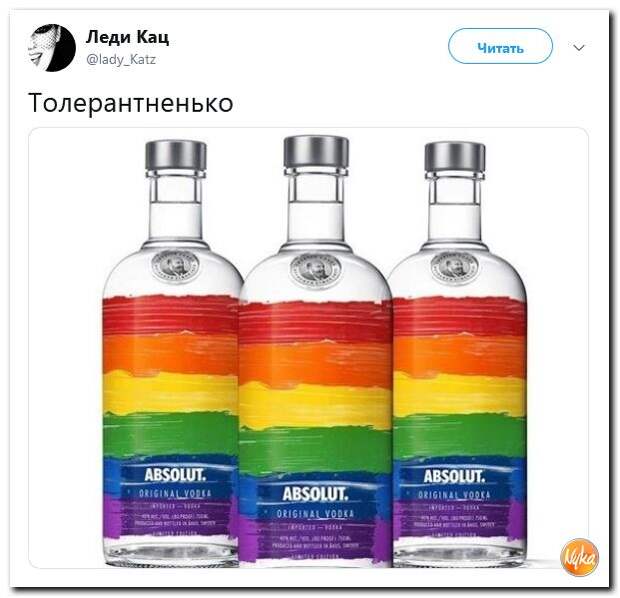Image resolution: width=620 pixels, height=598 pixels.
Task: Click the orange Nyka watermark logo
Action: (x=580, y=557)
